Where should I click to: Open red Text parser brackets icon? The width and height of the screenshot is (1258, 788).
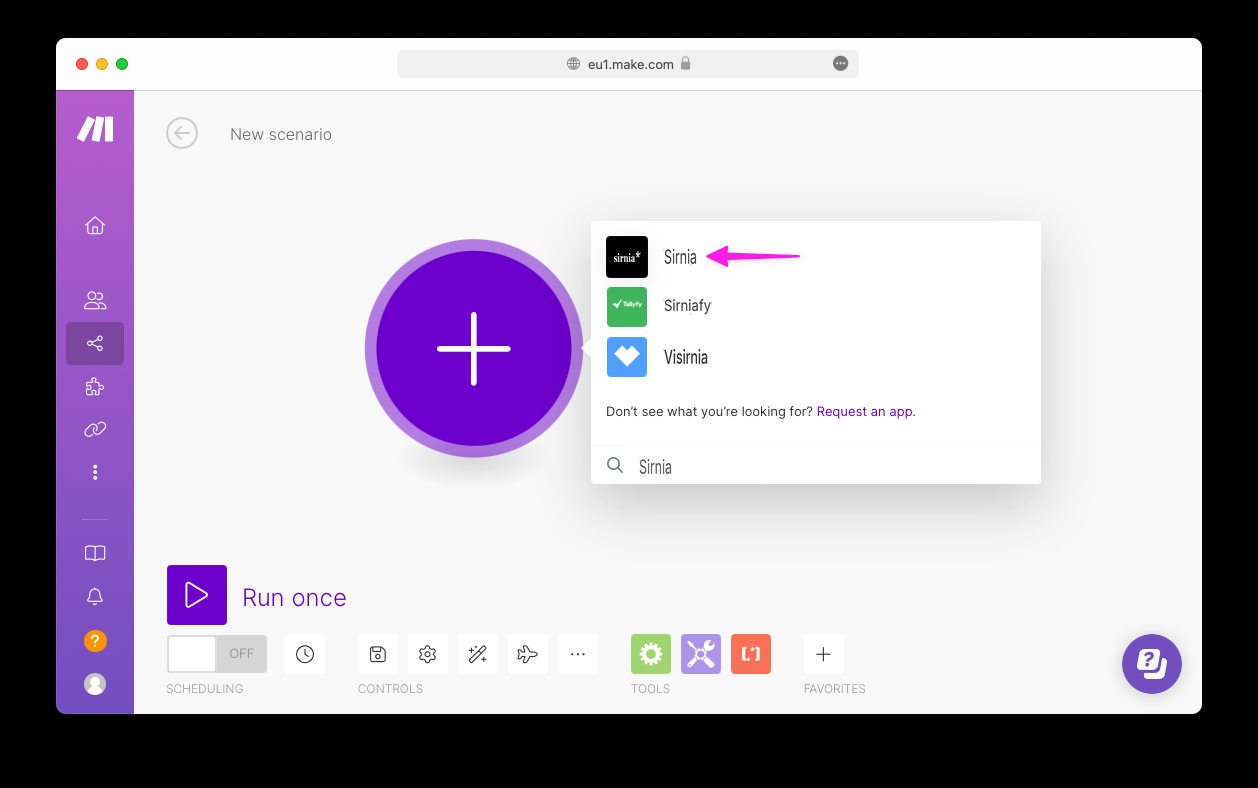tap(751, 654)
